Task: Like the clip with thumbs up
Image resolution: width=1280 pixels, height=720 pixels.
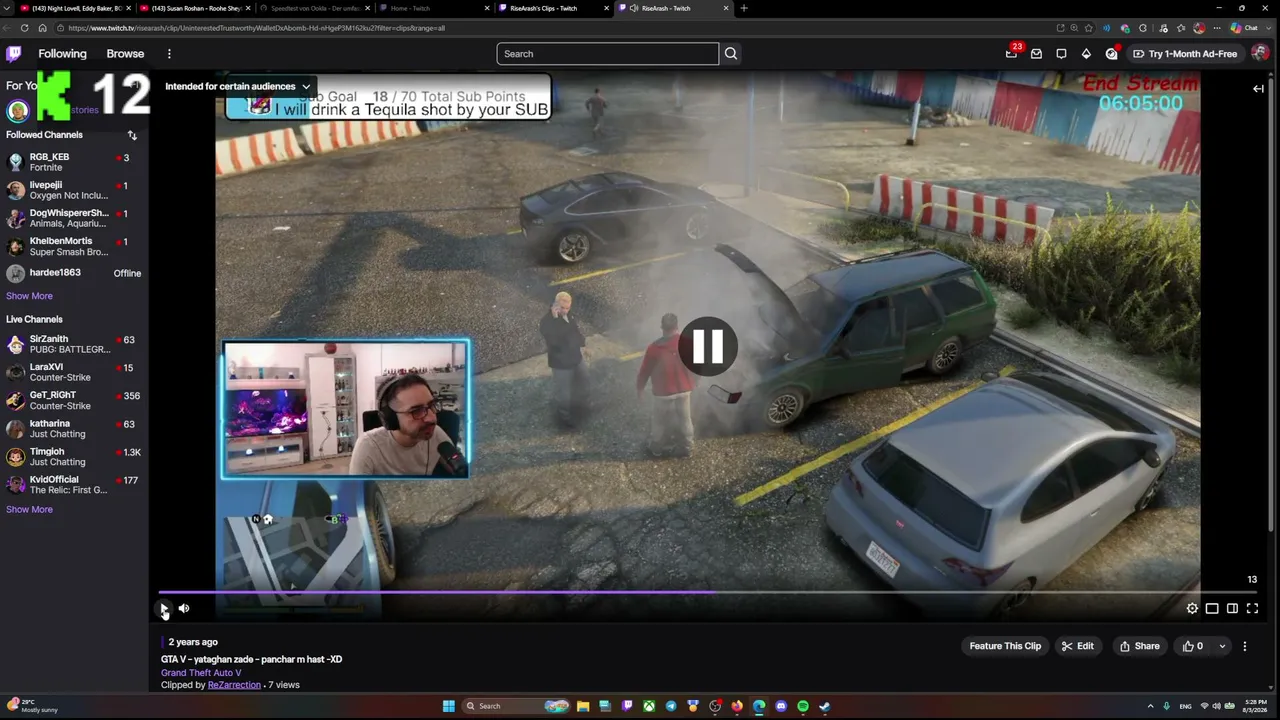Action: point(1193,646)
